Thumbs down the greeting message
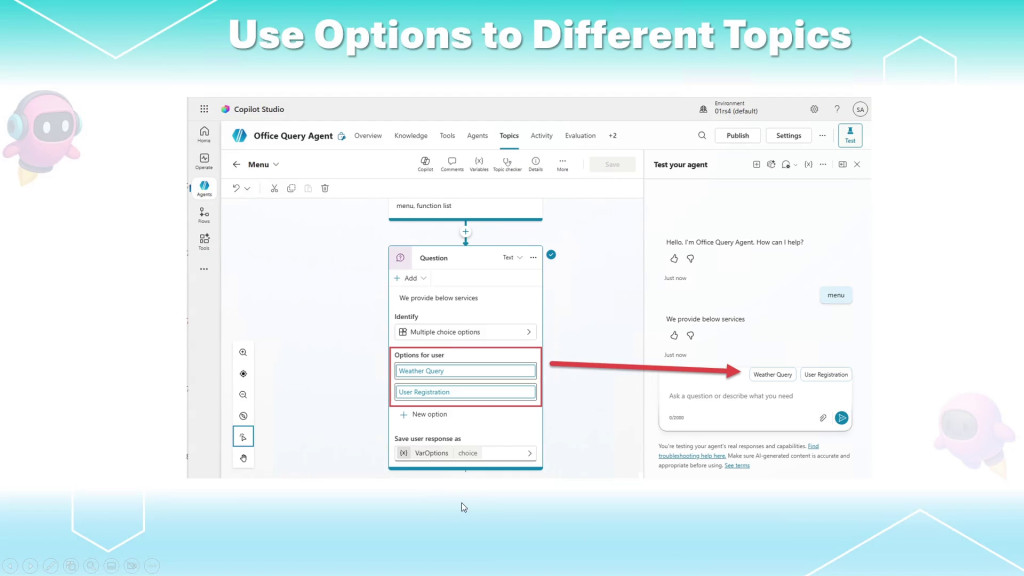Viewport: 1024px width, 576px height. point(690,259)
